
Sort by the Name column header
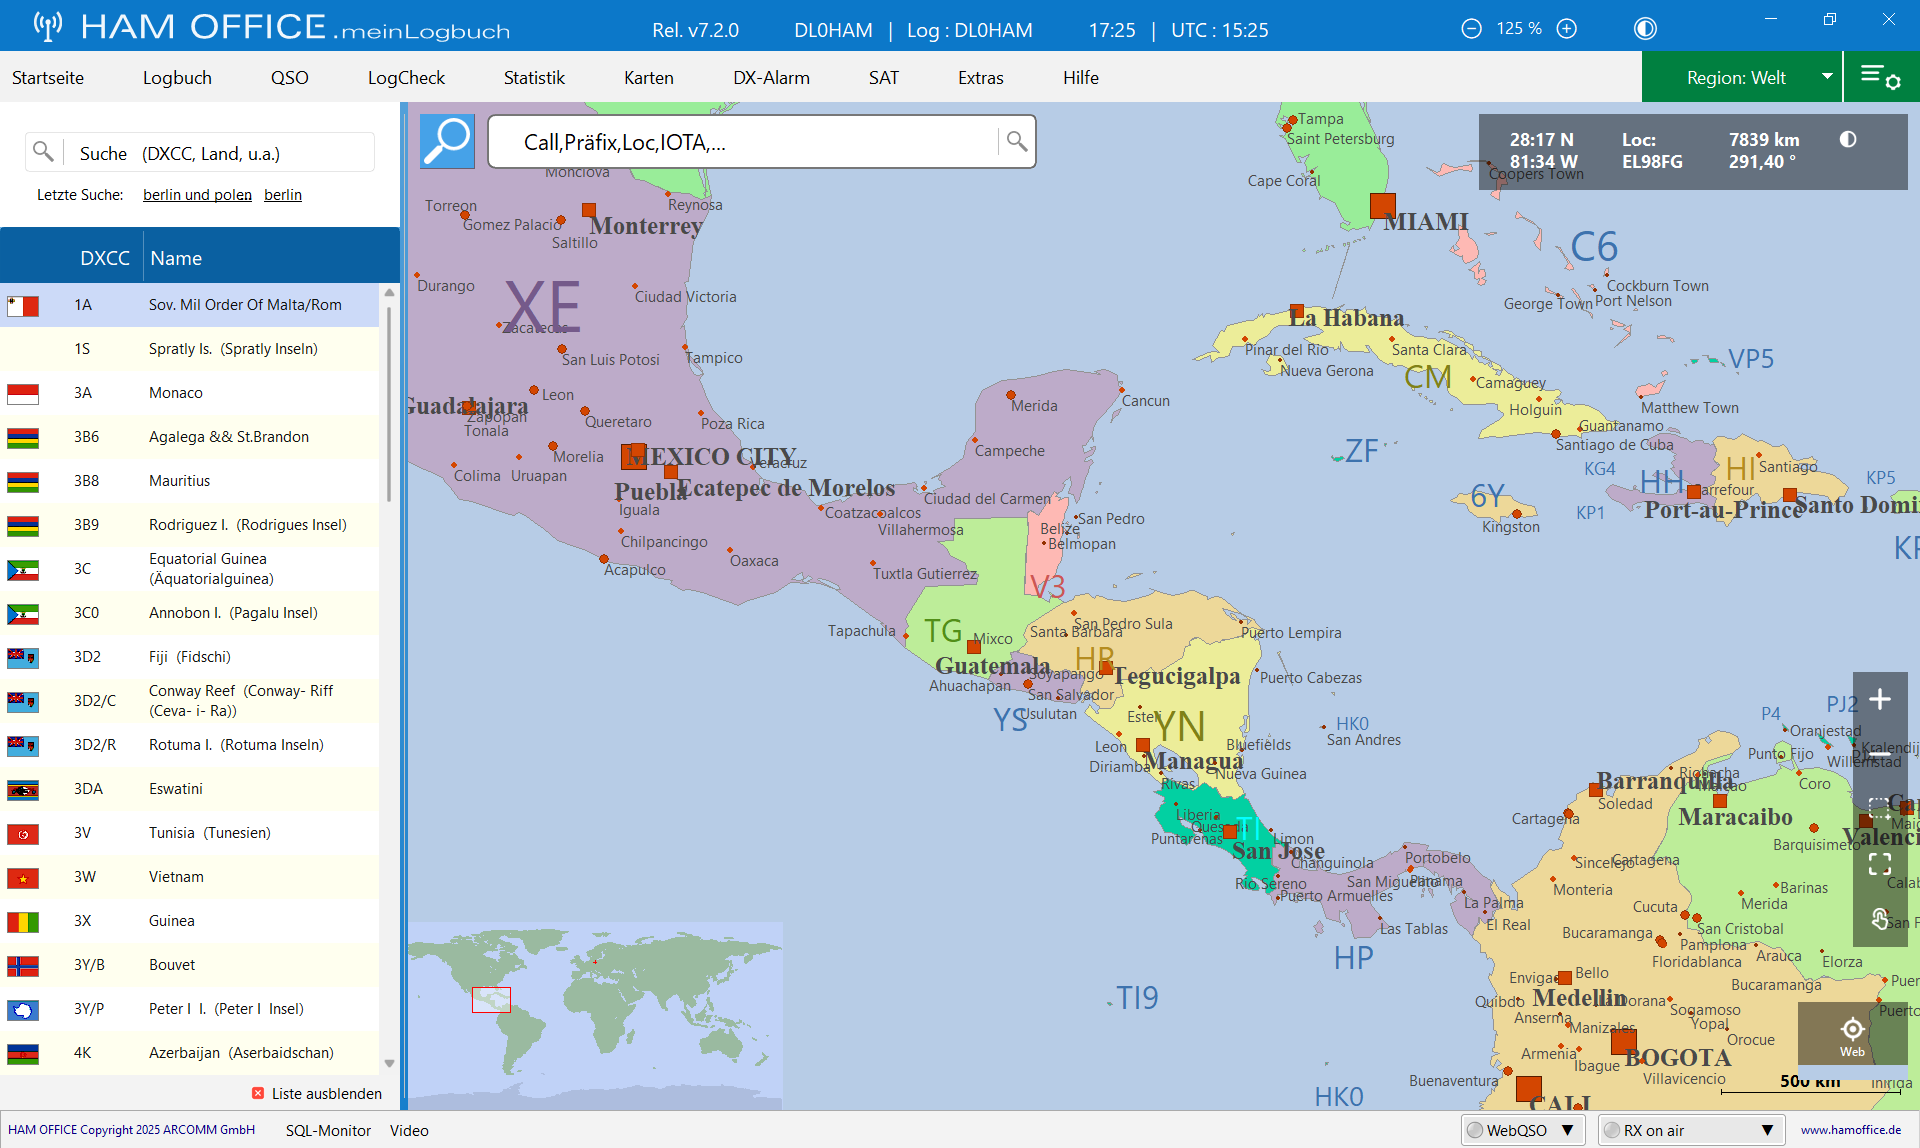pyautogui.click(x=176, y=258)
